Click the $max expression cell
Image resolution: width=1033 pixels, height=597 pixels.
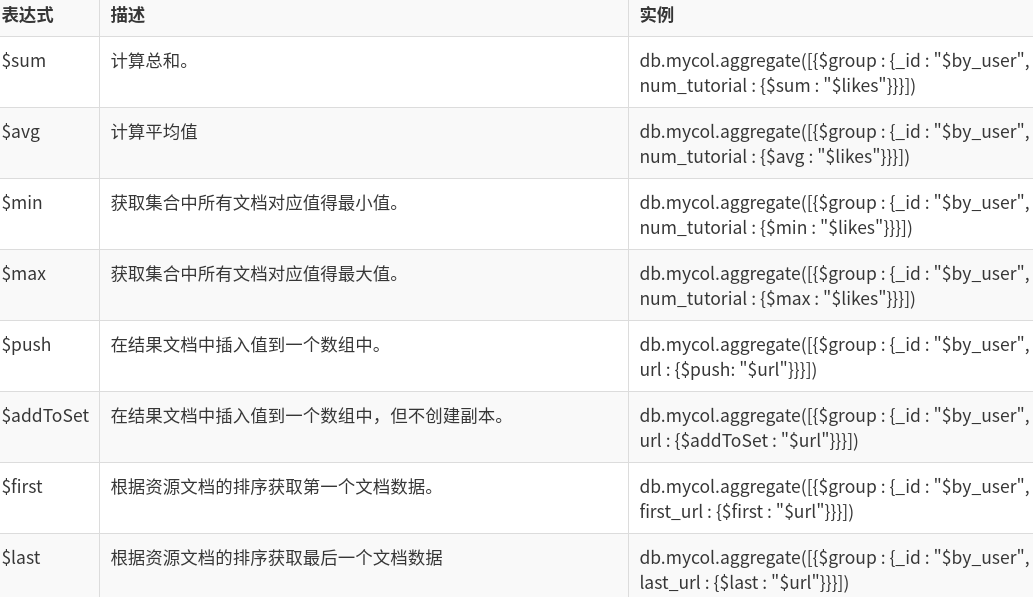click(24, 274)
